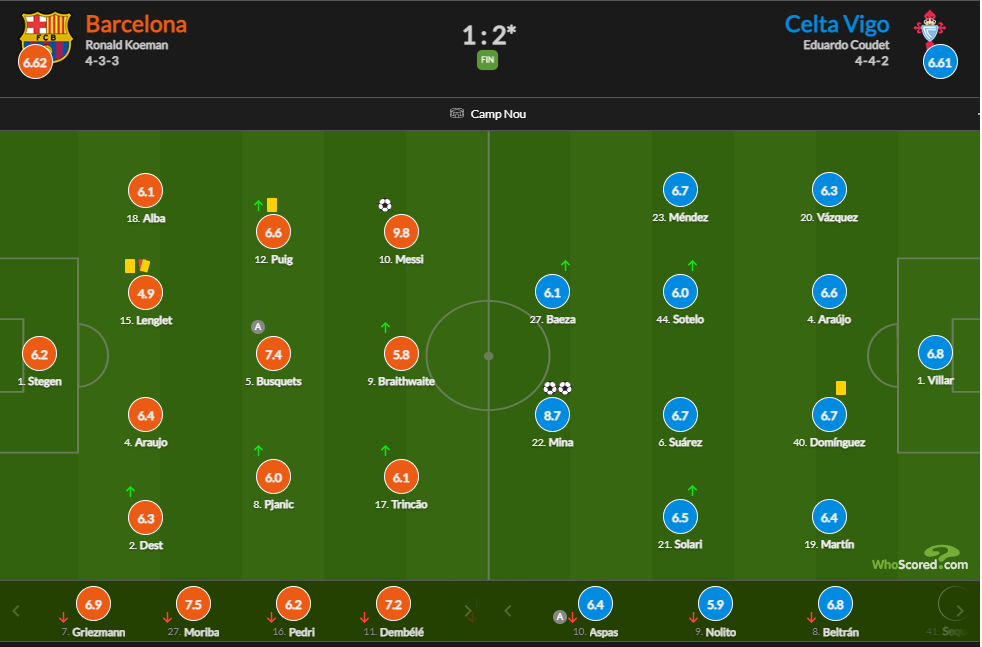Click the yellow card above Puig
Image resolution: width=982 pixels, height=647 pixels.
[272, 205]
